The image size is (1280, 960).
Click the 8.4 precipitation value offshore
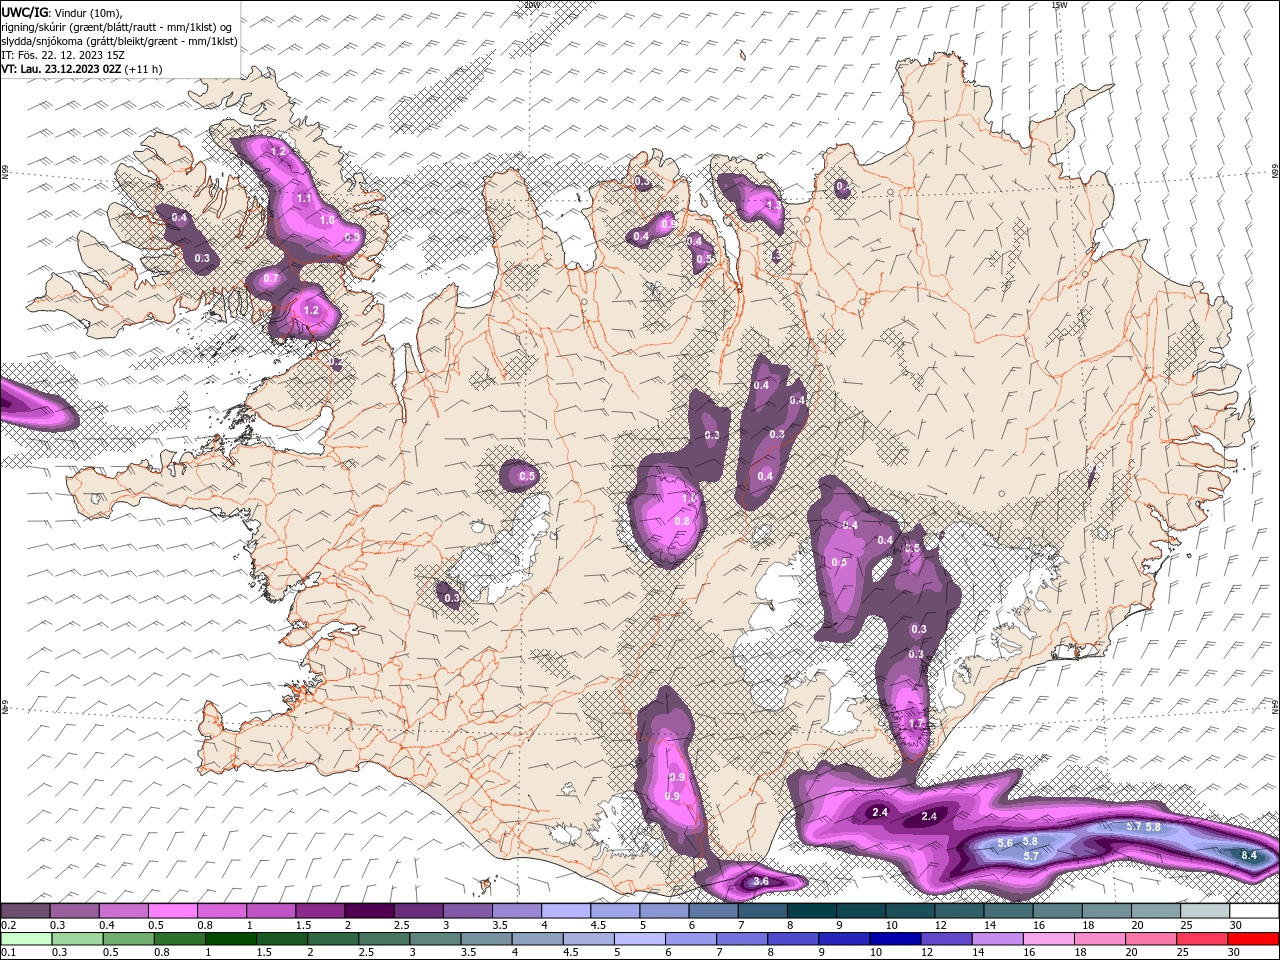pyautogui.click(x=1249, y=856)
